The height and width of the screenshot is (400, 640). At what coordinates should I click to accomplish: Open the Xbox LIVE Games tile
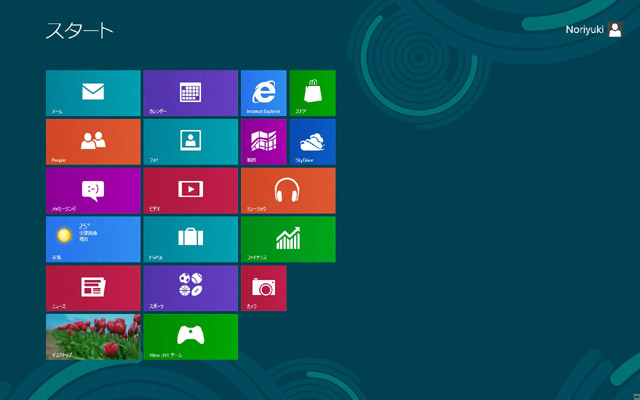[190, 337]
